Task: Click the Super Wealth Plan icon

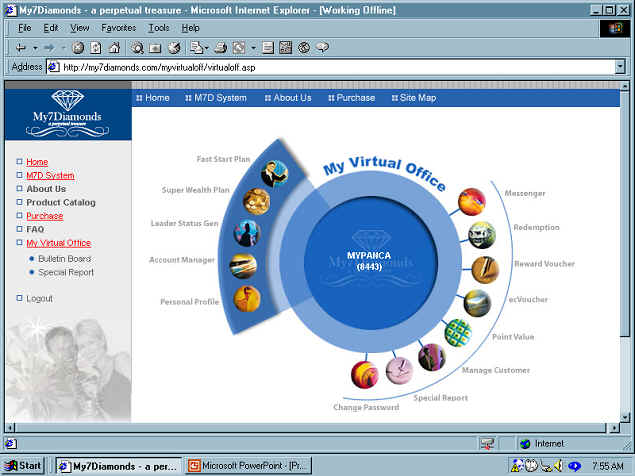Action: 256,202
